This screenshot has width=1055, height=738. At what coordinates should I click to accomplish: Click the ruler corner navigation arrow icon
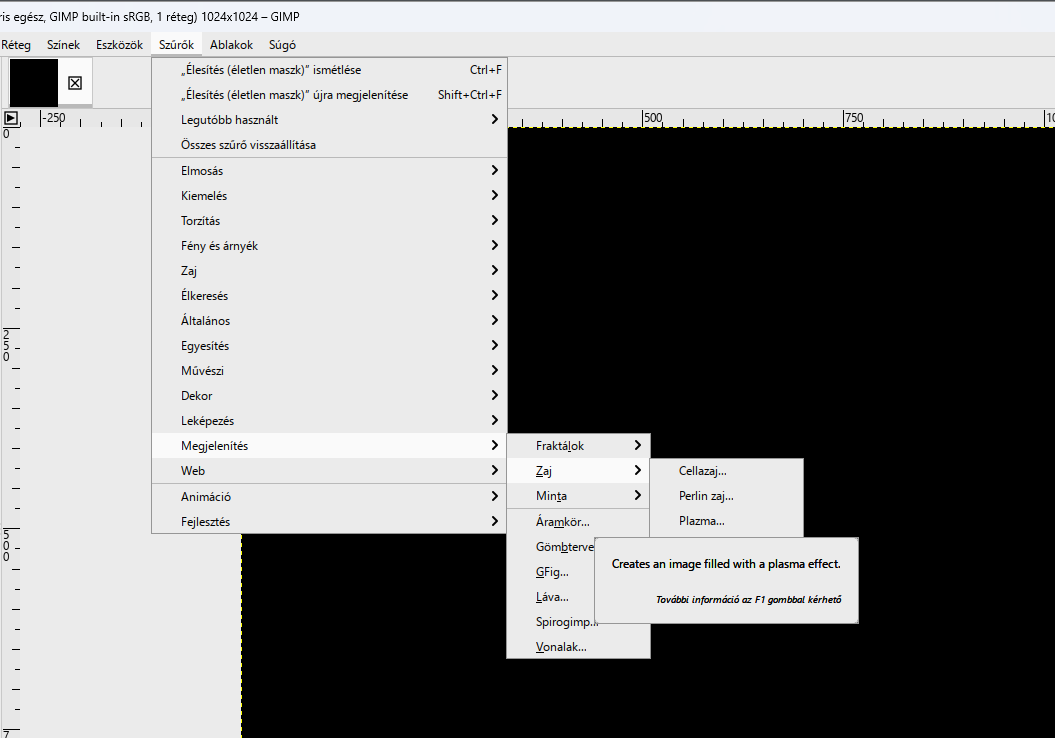[x=11, y=118]
